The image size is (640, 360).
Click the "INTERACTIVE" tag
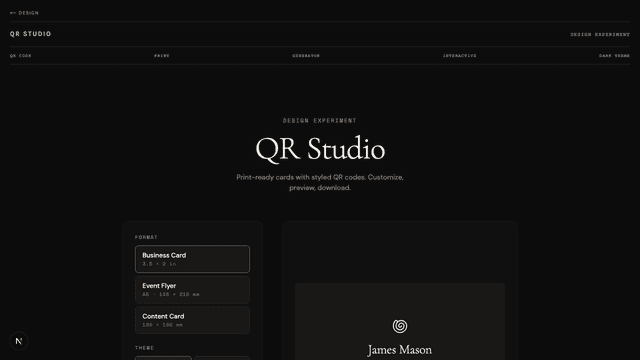(x=460, y=56)
